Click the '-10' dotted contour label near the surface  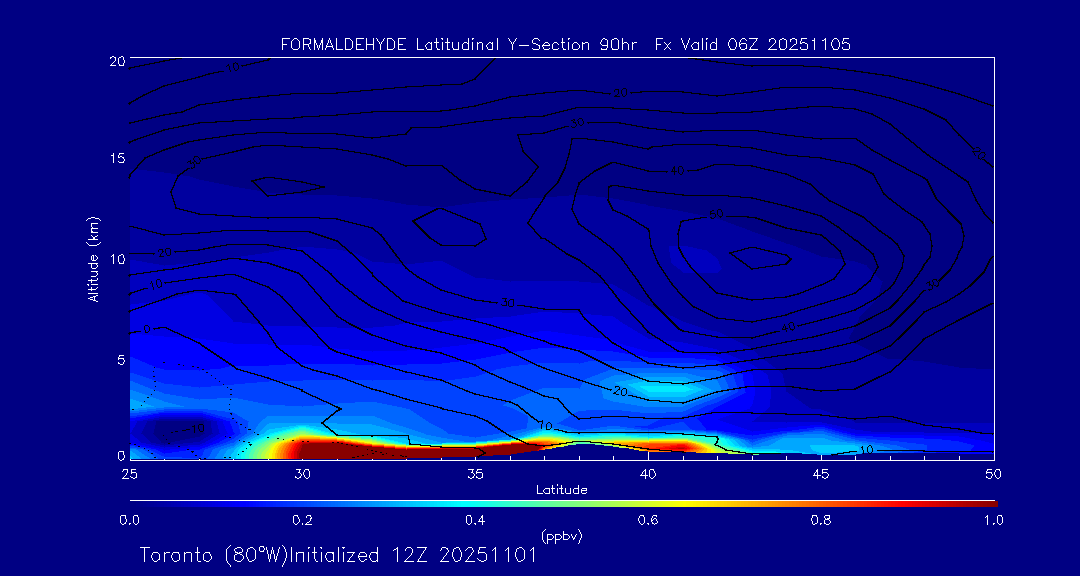tap(195, 429)
